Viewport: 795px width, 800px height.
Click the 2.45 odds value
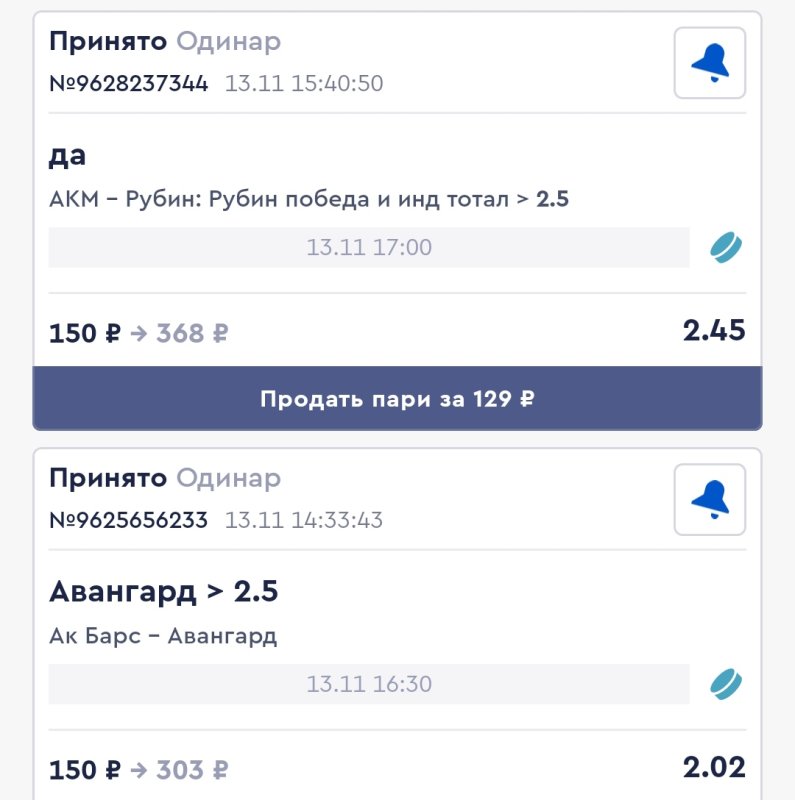point(714,331)
